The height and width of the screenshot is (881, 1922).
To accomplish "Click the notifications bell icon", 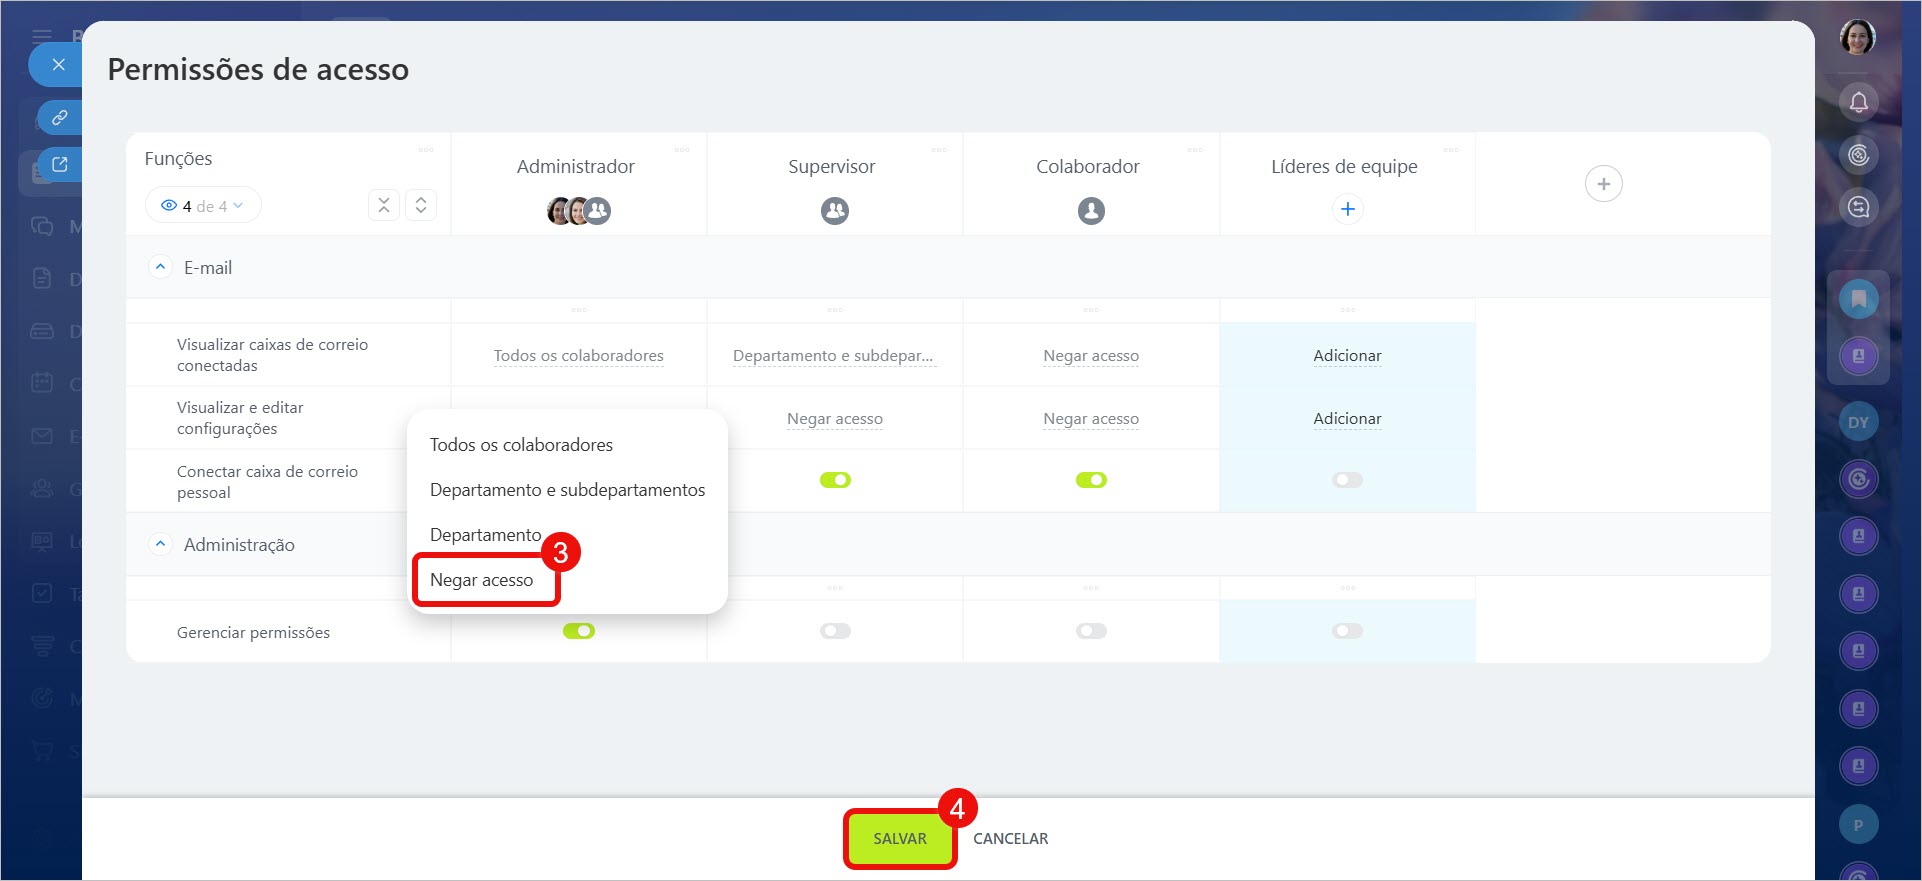I will (1858, 102).
